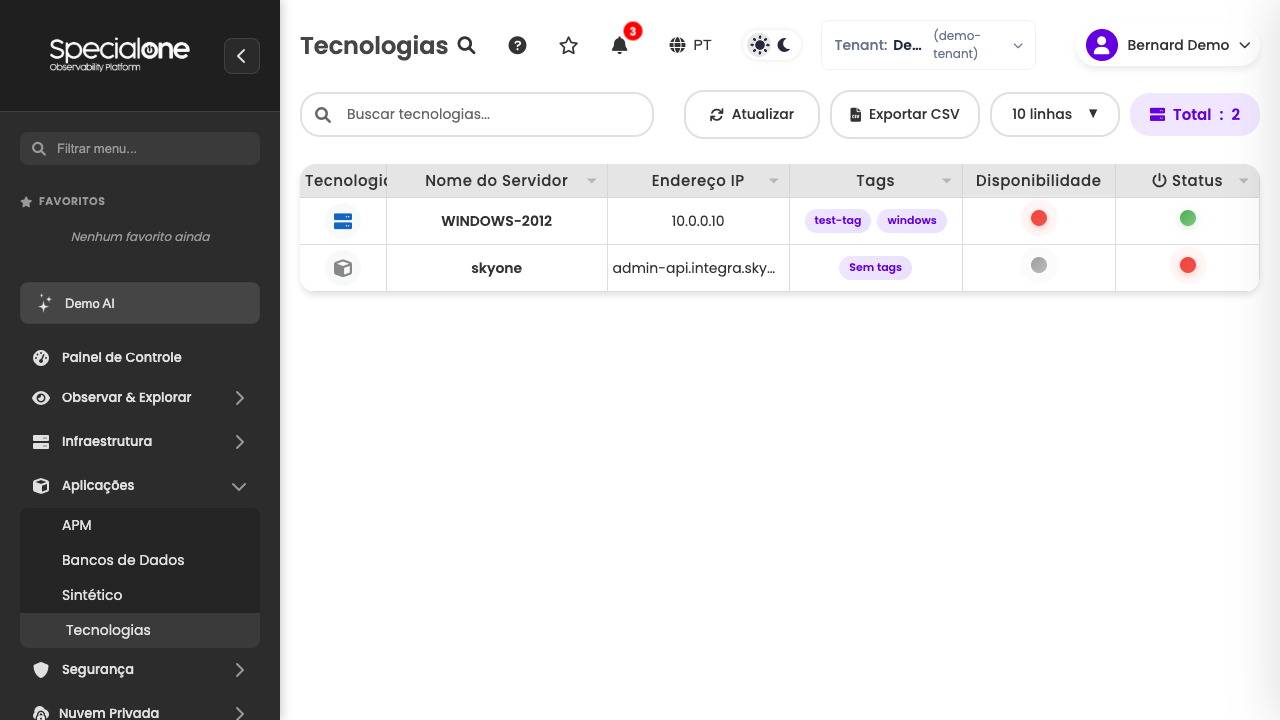The image size is (1280, 720).
Task: Click the Painel de Controle gauge icon
Action: tap(41, 357)
